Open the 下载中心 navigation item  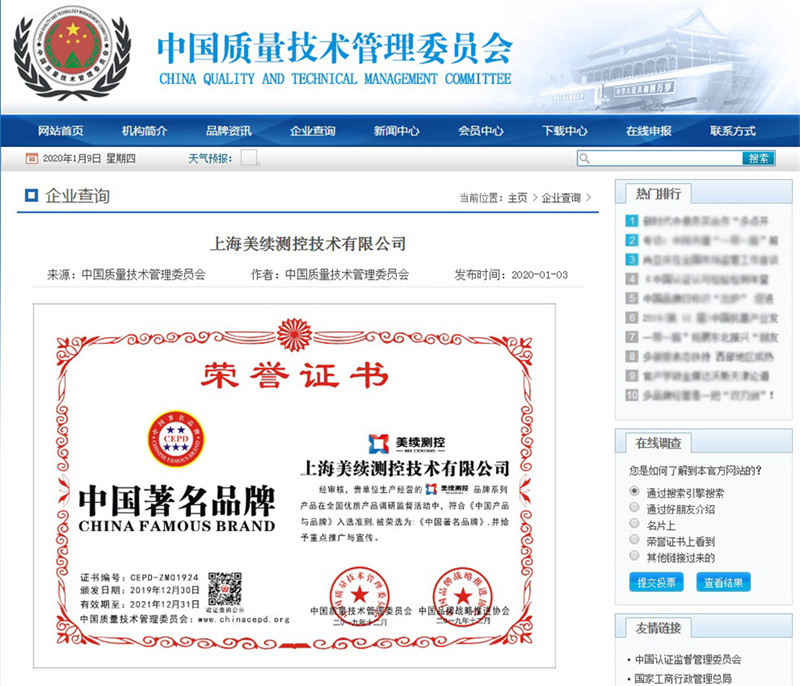tap(564, 131)
